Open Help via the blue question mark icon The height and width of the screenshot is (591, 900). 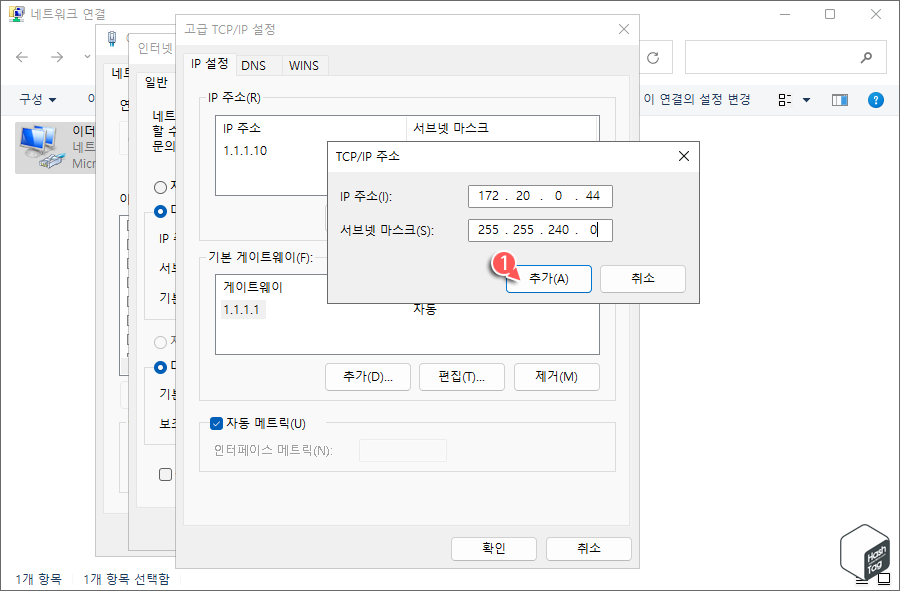(876, 99)
